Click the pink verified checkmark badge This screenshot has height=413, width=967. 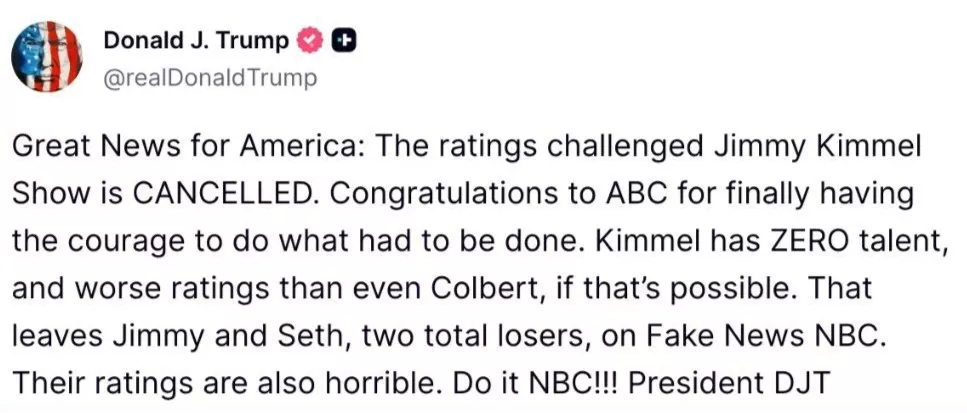point(310,40)
